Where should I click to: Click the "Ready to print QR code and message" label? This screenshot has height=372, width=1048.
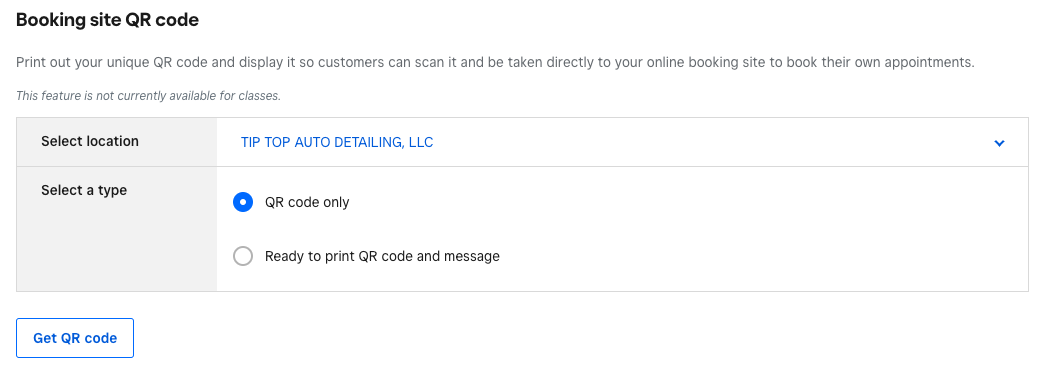click(382, 256)
